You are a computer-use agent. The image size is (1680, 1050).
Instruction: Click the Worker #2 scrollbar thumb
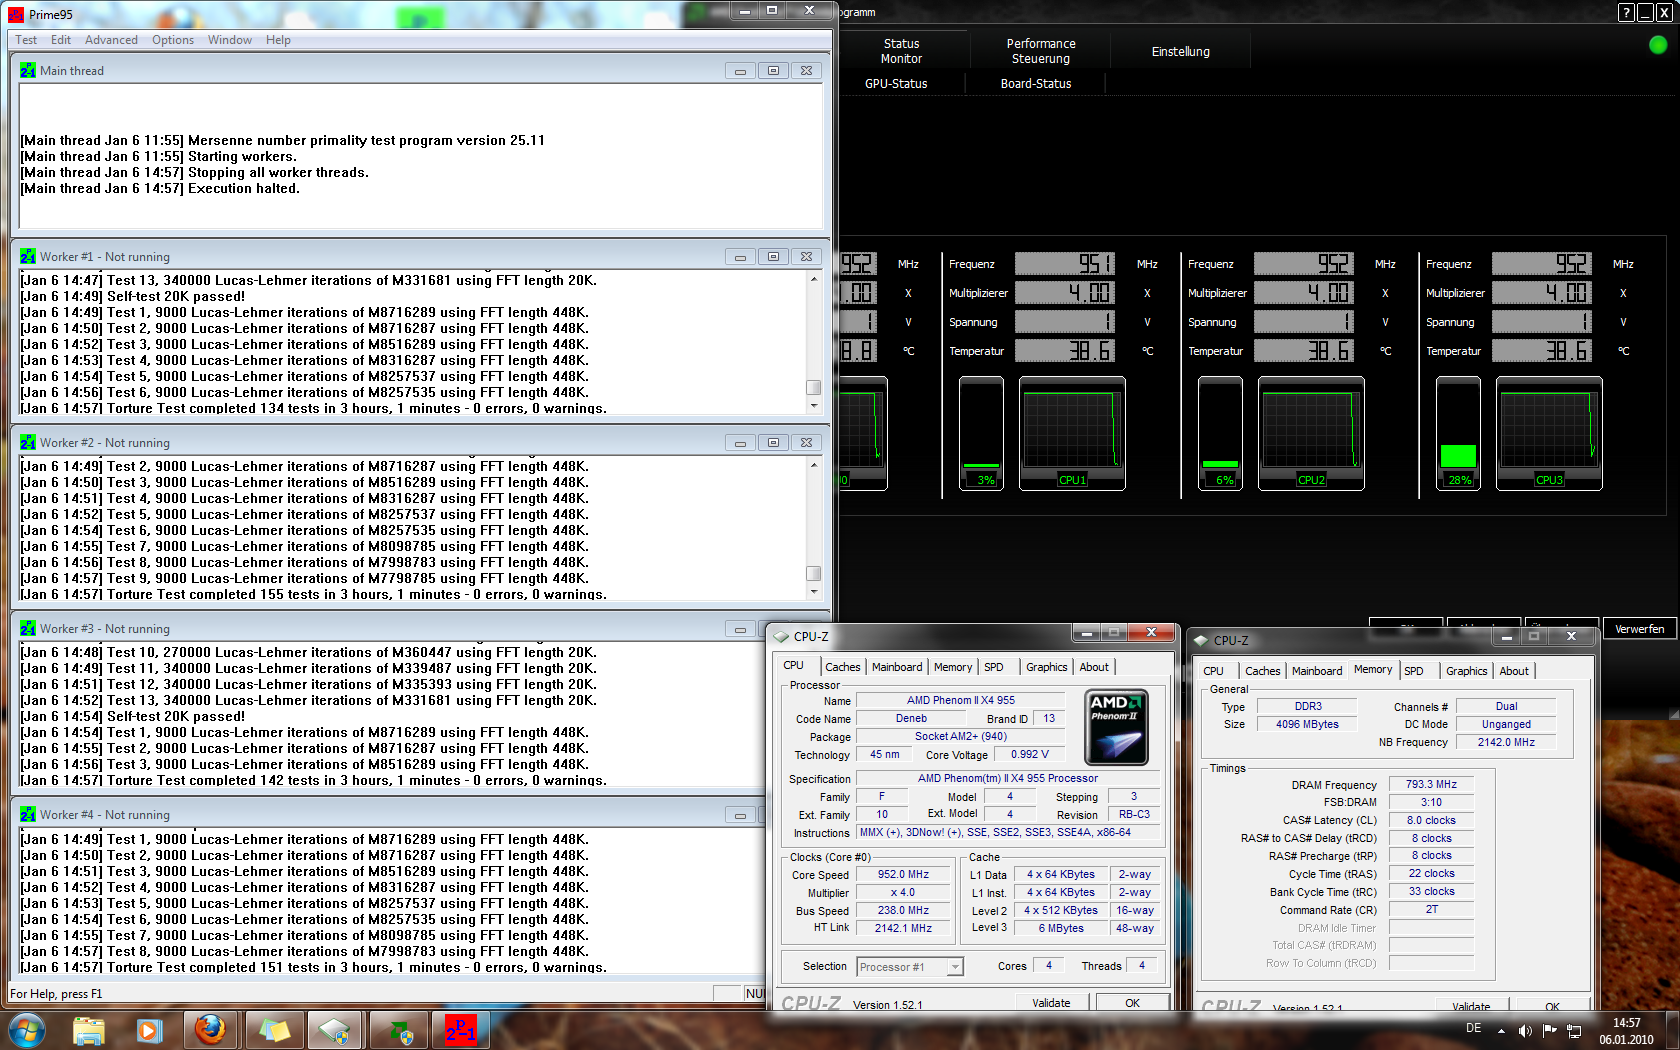(x=814, y=574)
